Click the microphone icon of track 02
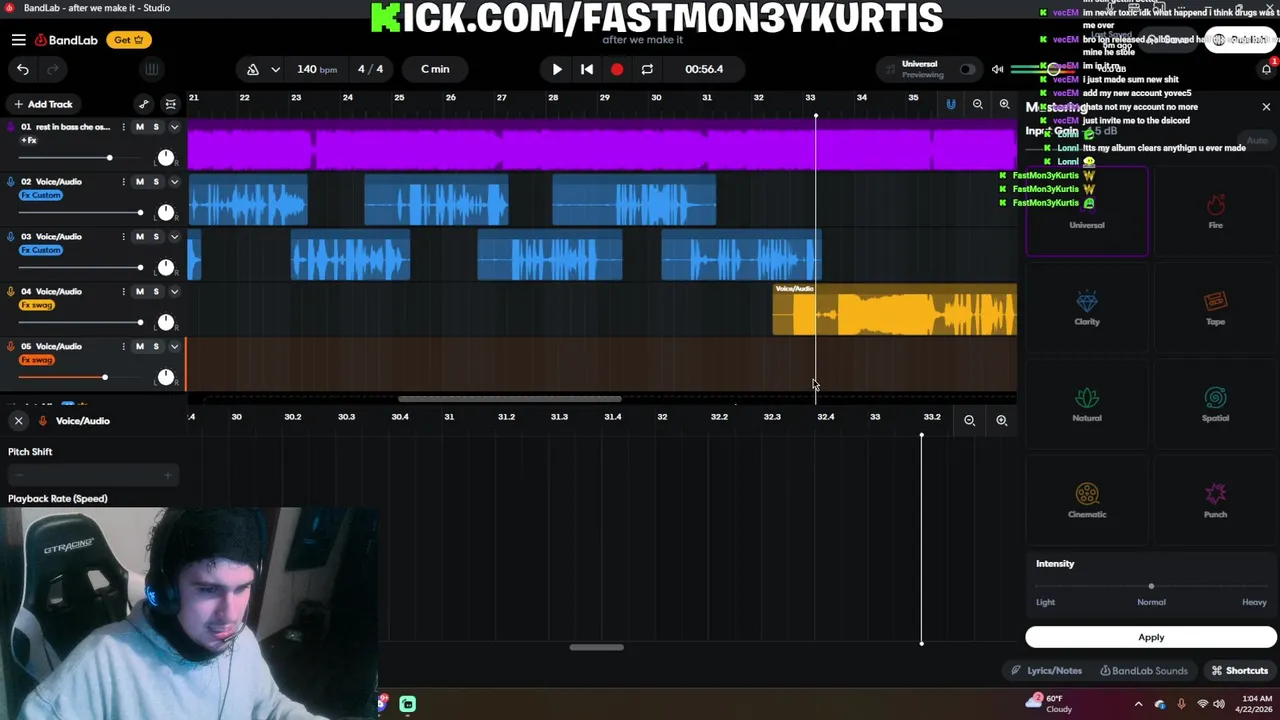1280x720 pixels. (x=11, y=182)
